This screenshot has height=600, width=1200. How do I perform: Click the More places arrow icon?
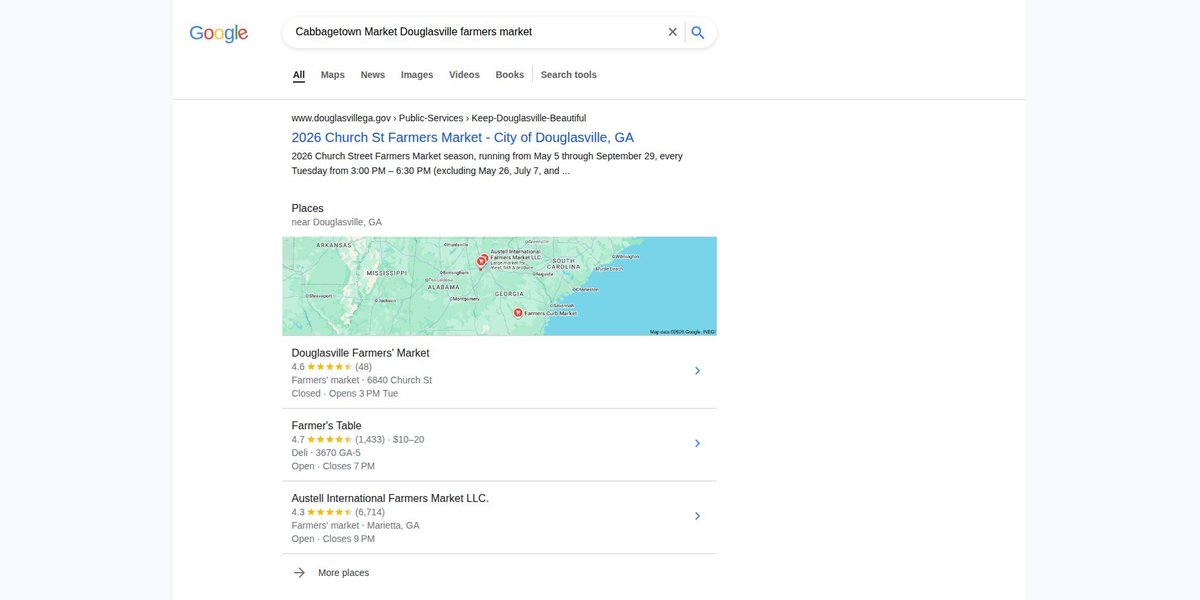click(x=299, y=573)
